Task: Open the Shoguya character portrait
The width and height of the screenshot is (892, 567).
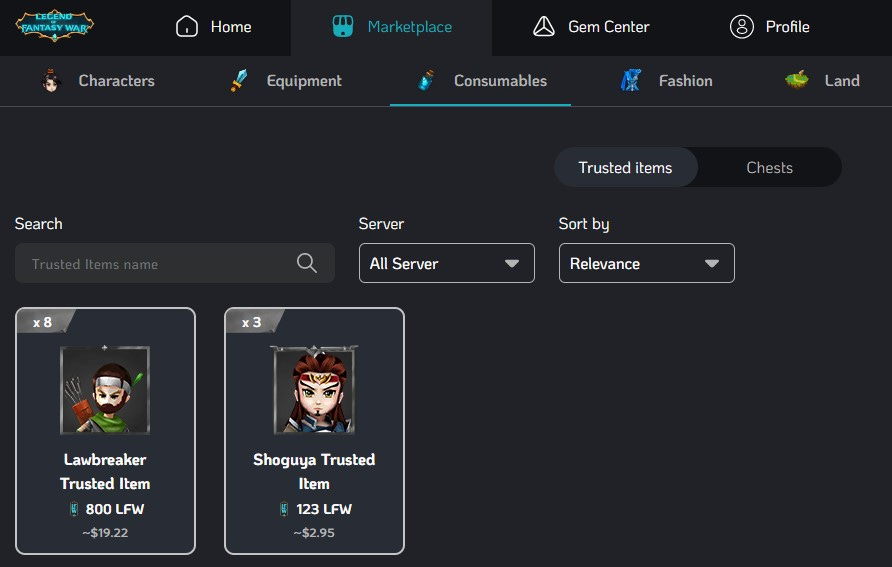Action: (314, 390)
